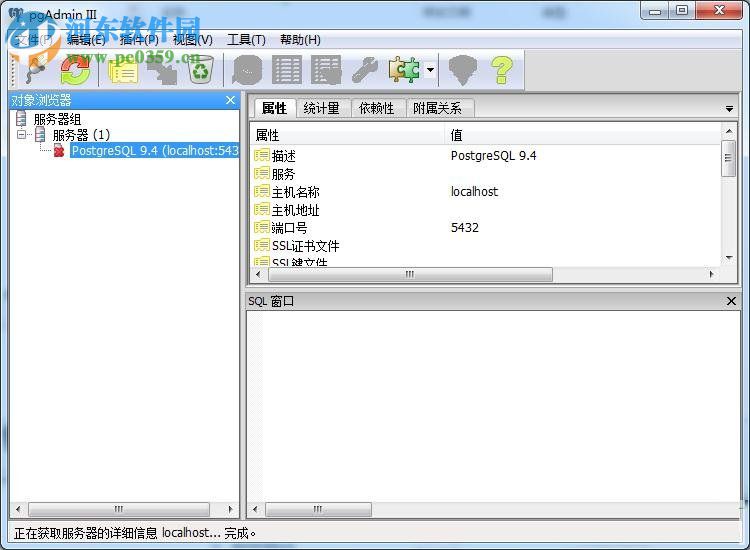This screenshot has width=750, height=550.
Task: Click the add server connection plug icon
Action: click(35, 70)
